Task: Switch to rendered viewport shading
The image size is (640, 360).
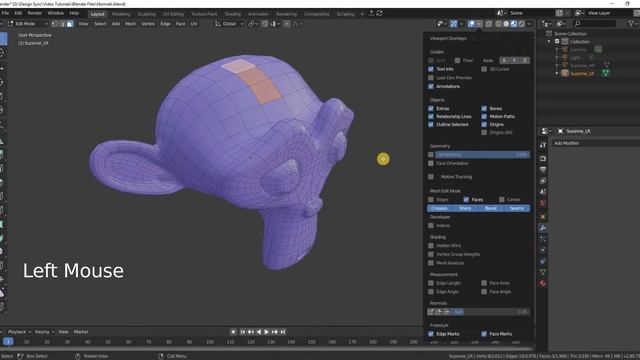Action: coord(521,24)
